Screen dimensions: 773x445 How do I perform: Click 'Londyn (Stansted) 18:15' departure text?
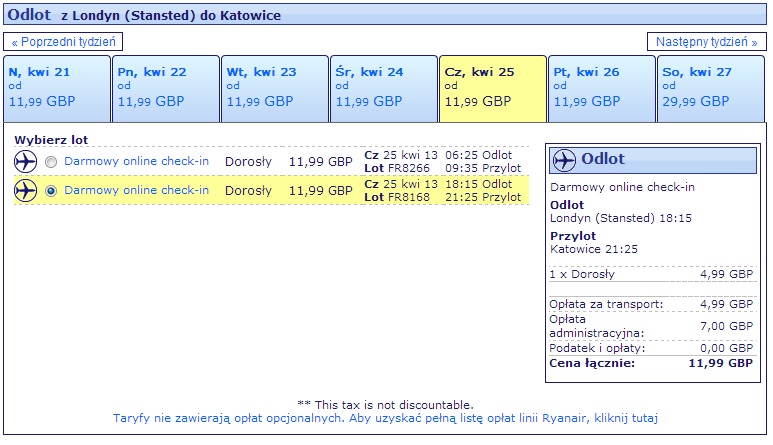pos(621,218)
